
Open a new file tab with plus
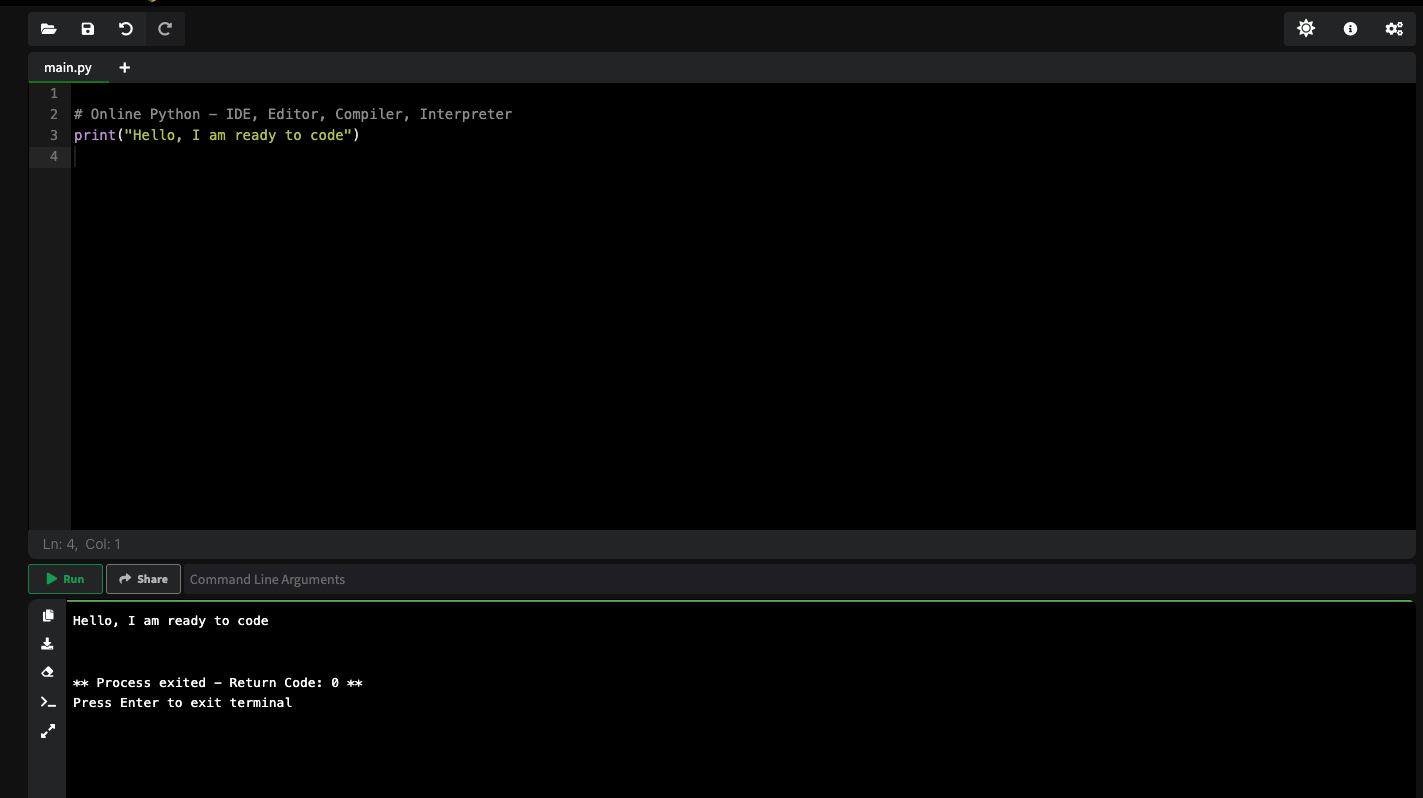click(124, 67)
